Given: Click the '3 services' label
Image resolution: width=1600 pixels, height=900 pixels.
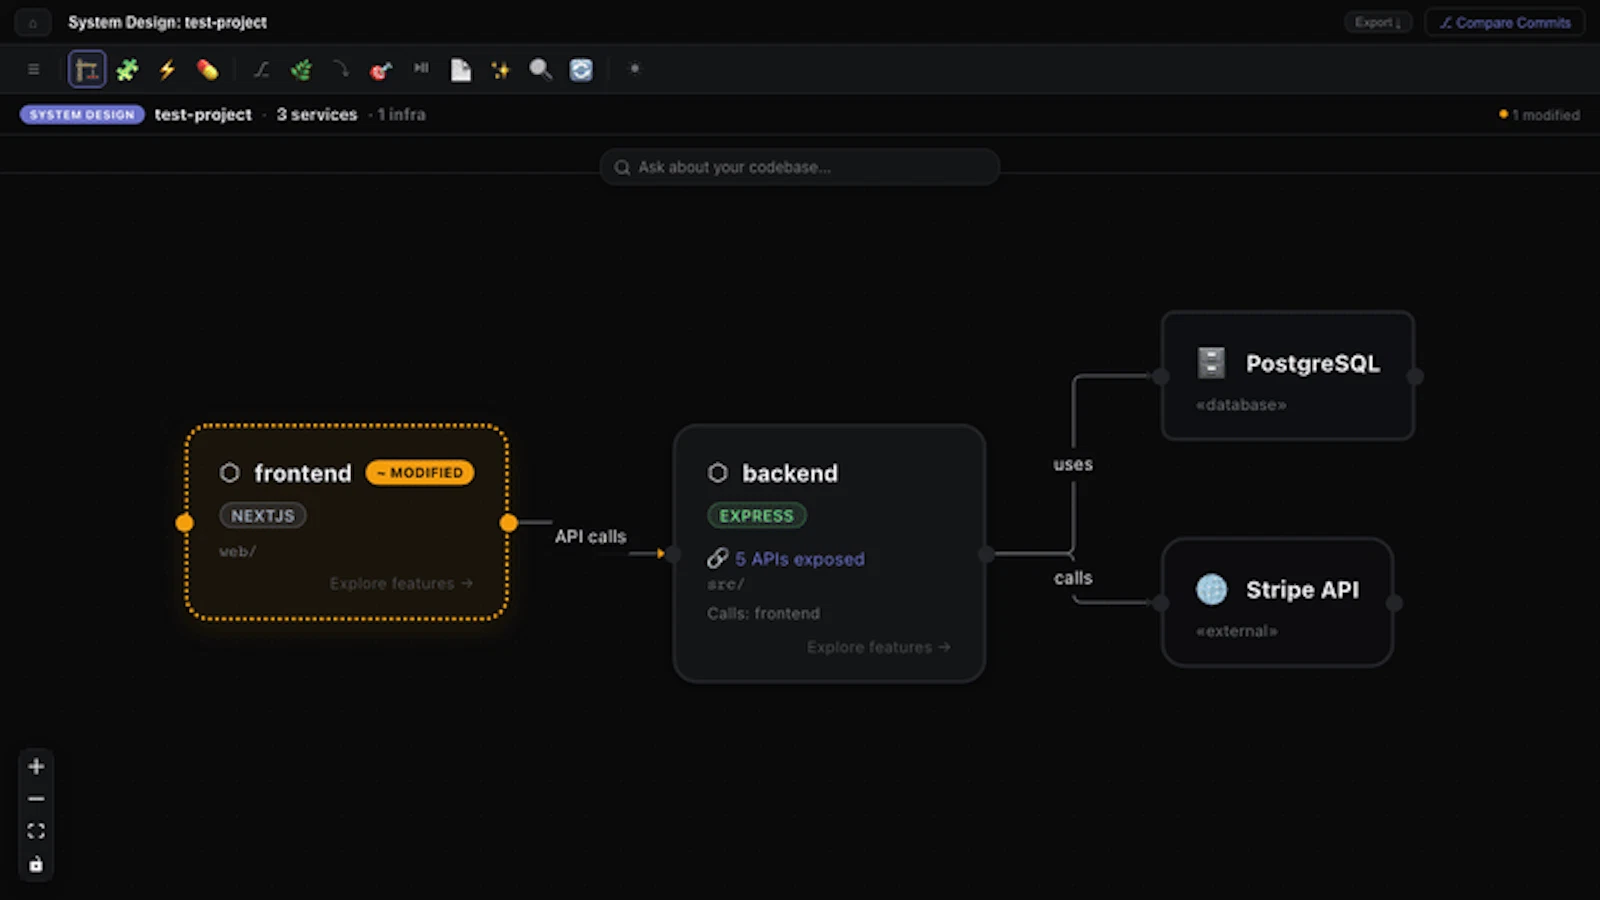Looking at the screenshot, I should 317,114.
